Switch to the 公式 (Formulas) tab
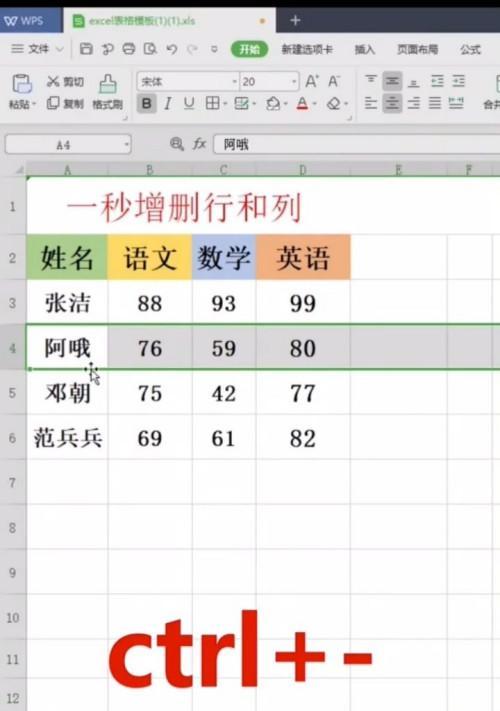The height and width of the screenshot is (711, 500). (470, 49)
